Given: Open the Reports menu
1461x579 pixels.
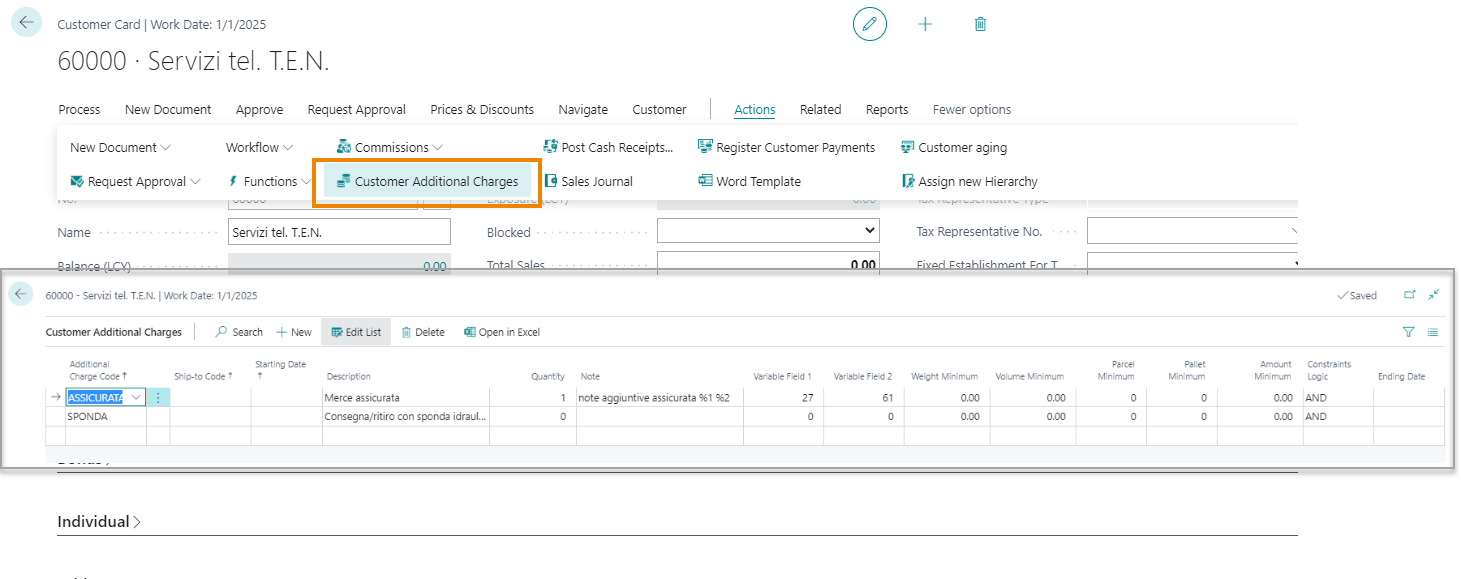Looking at the screenshot, I should point(887,110).
